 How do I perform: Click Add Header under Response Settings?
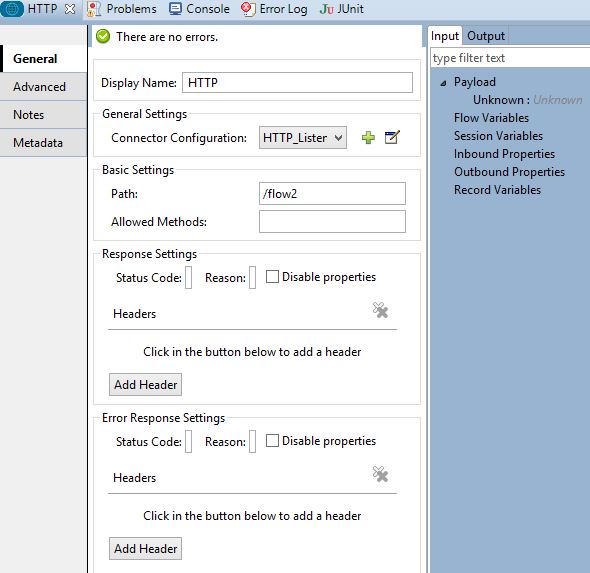(145, 385)
